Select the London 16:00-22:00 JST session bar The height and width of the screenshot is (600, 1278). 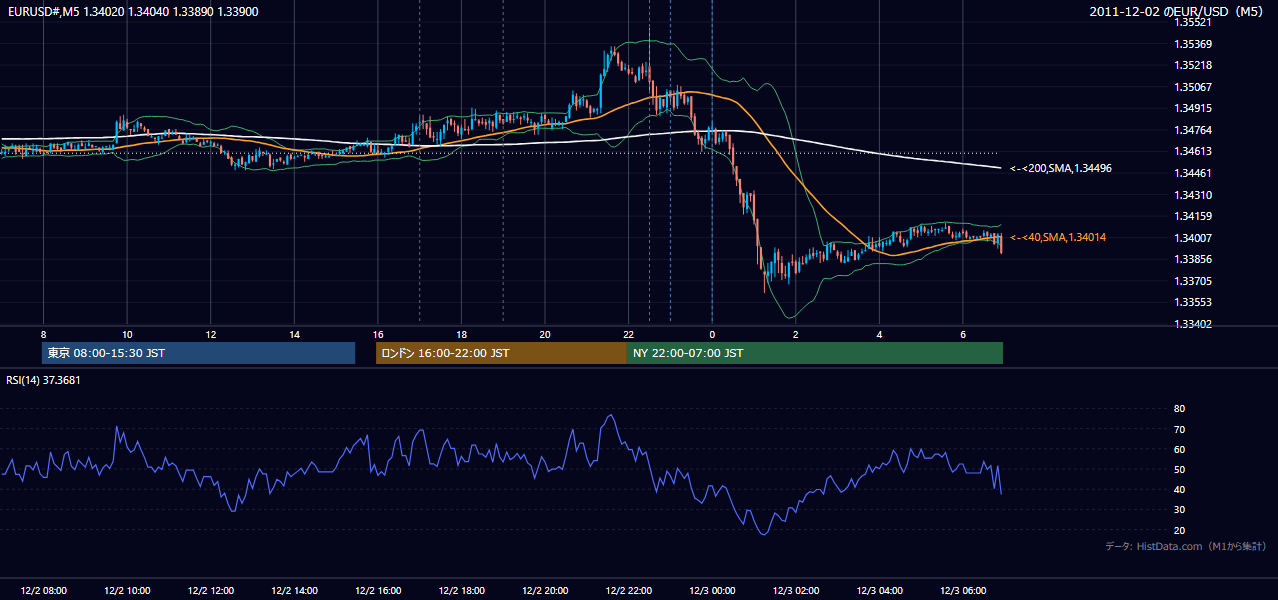(x=501, y=353)
